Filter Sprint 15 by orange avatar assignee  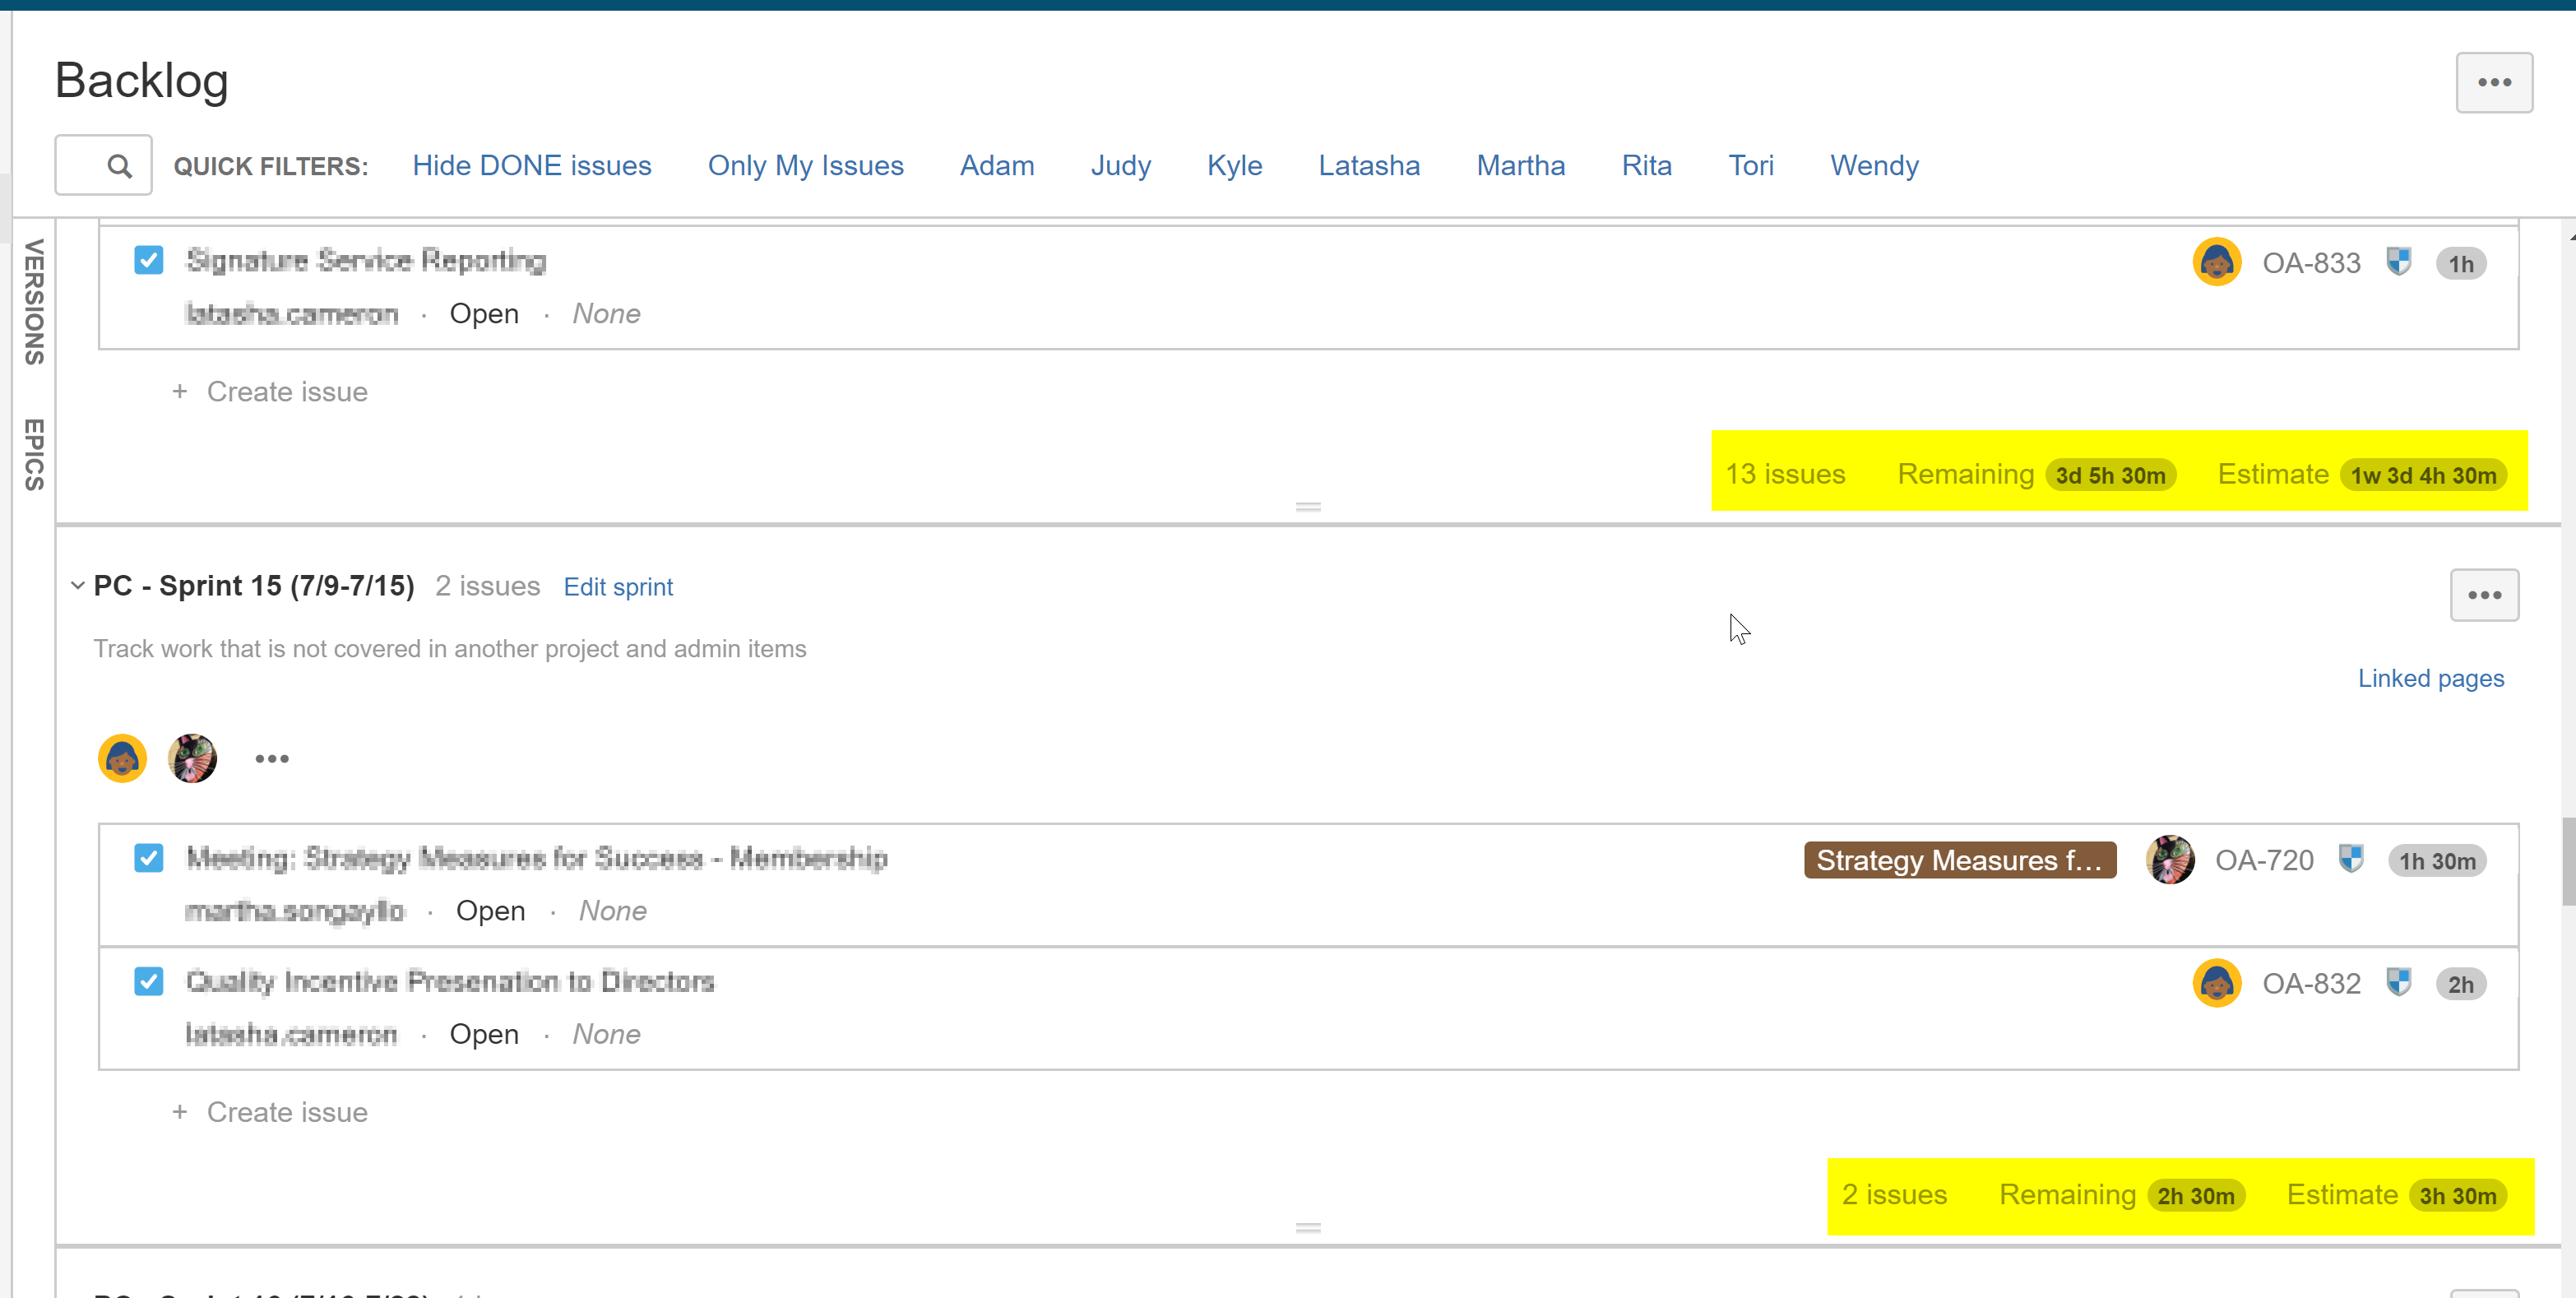click(x=122, y=758)
